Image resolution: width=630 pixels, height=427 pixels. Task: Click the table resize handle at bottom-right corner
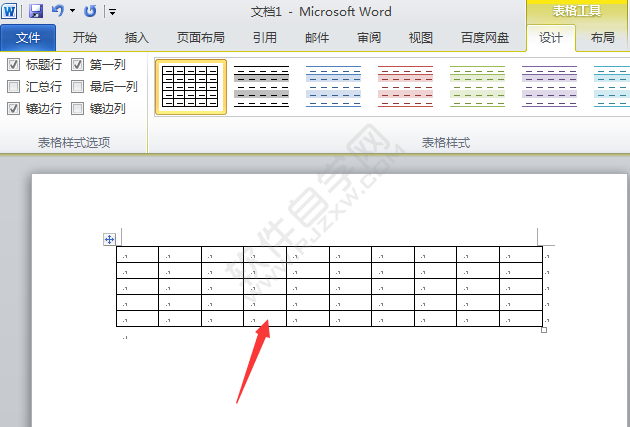(544, 330)
